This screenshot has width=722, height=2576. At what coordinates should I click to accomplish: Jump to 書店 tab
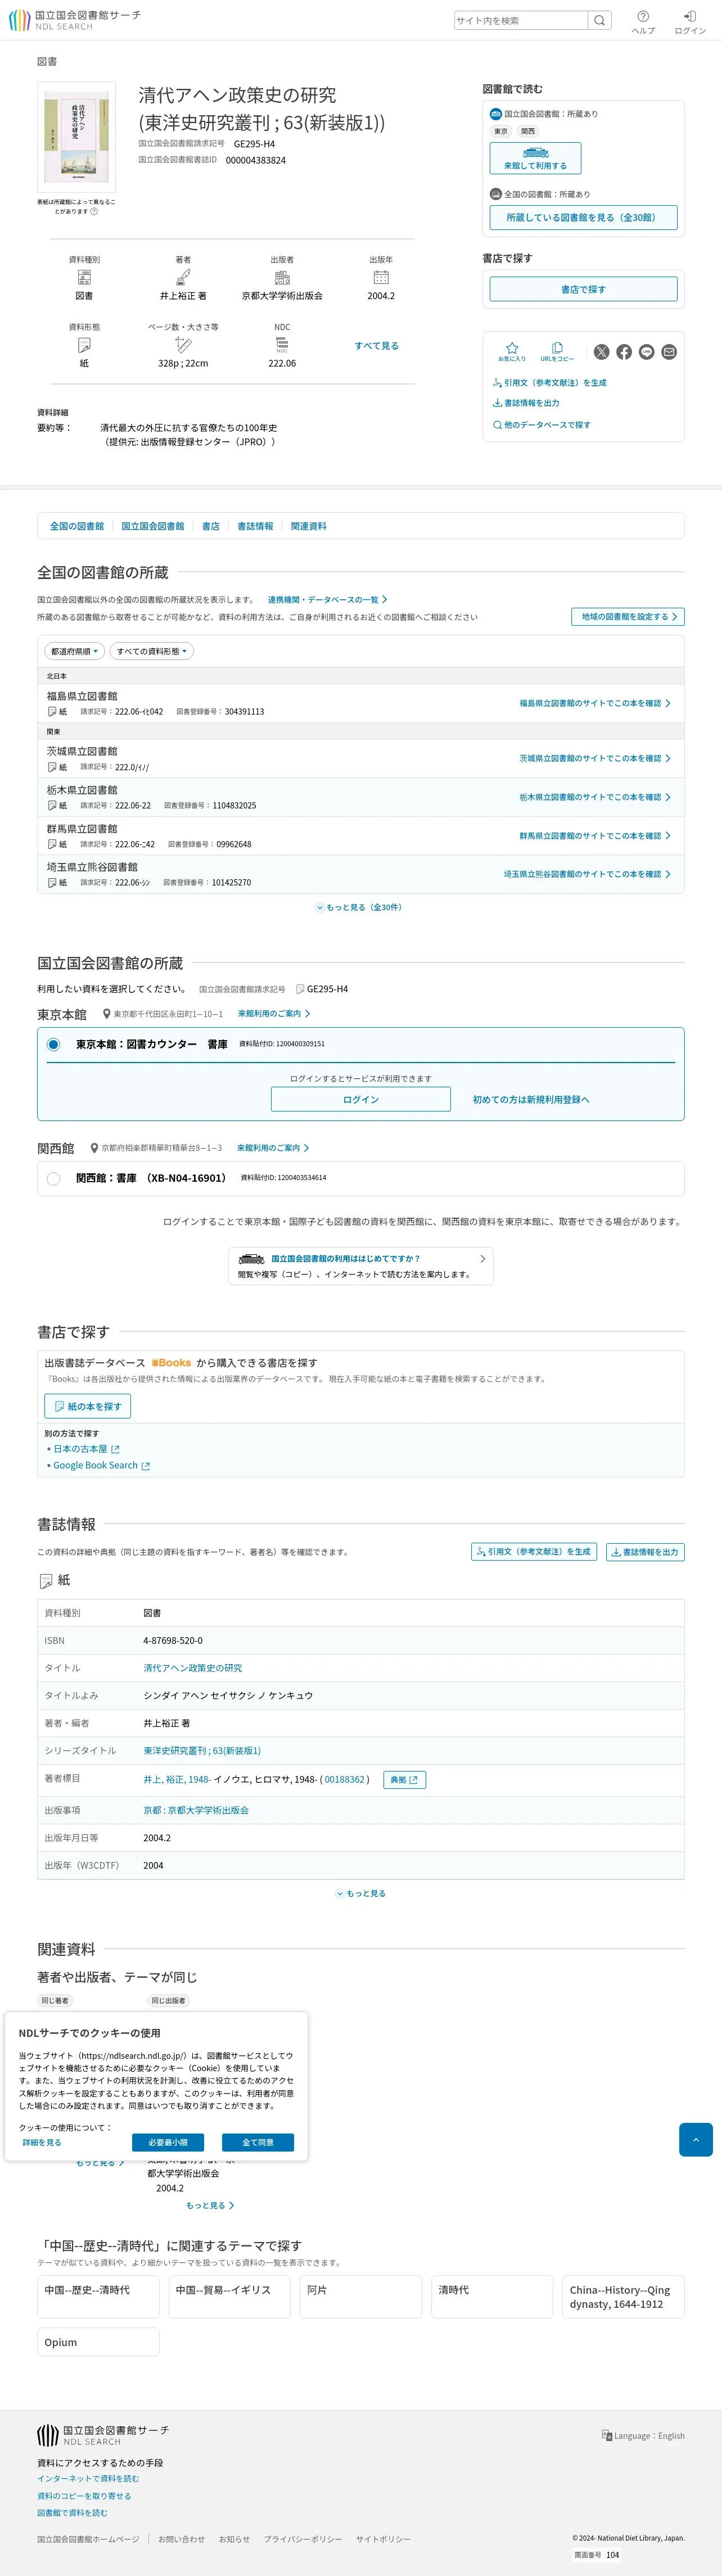point(211,526)
